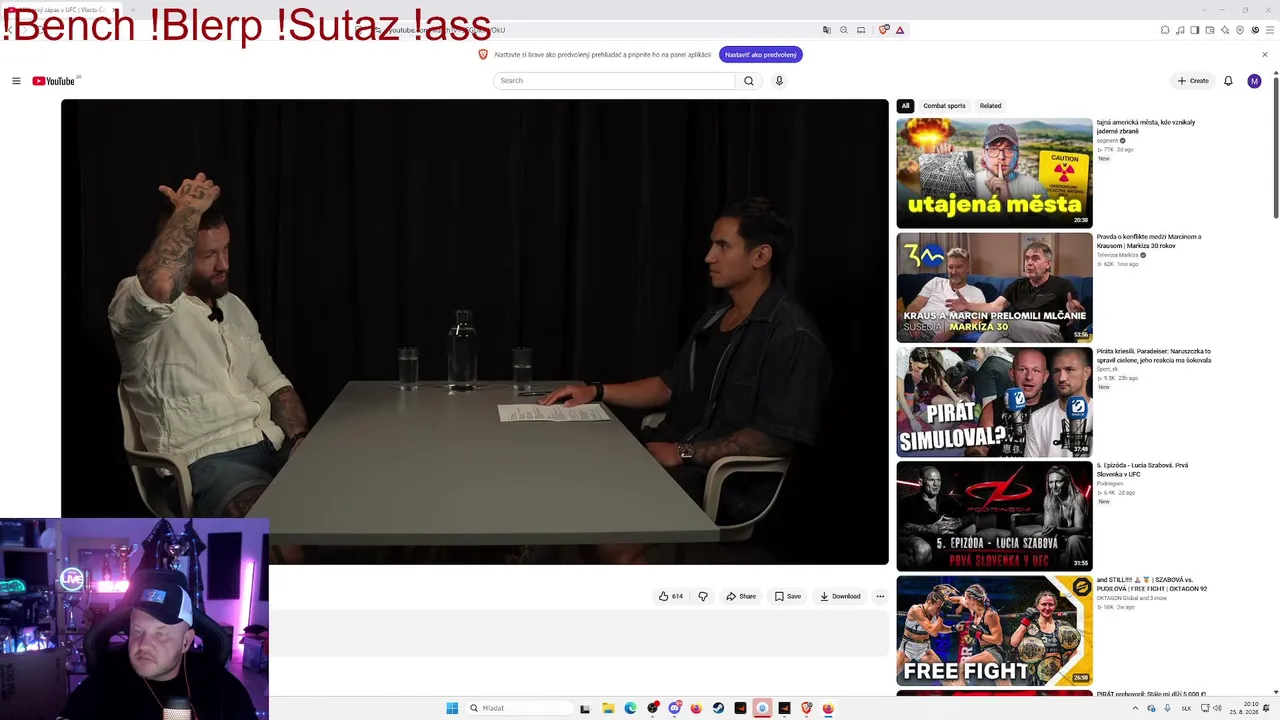Click Nastaviť ako predvolený button
Image resolution: width=1280 pixels, height=720 pixels.
pyautogui.click(x=760, y=55)
